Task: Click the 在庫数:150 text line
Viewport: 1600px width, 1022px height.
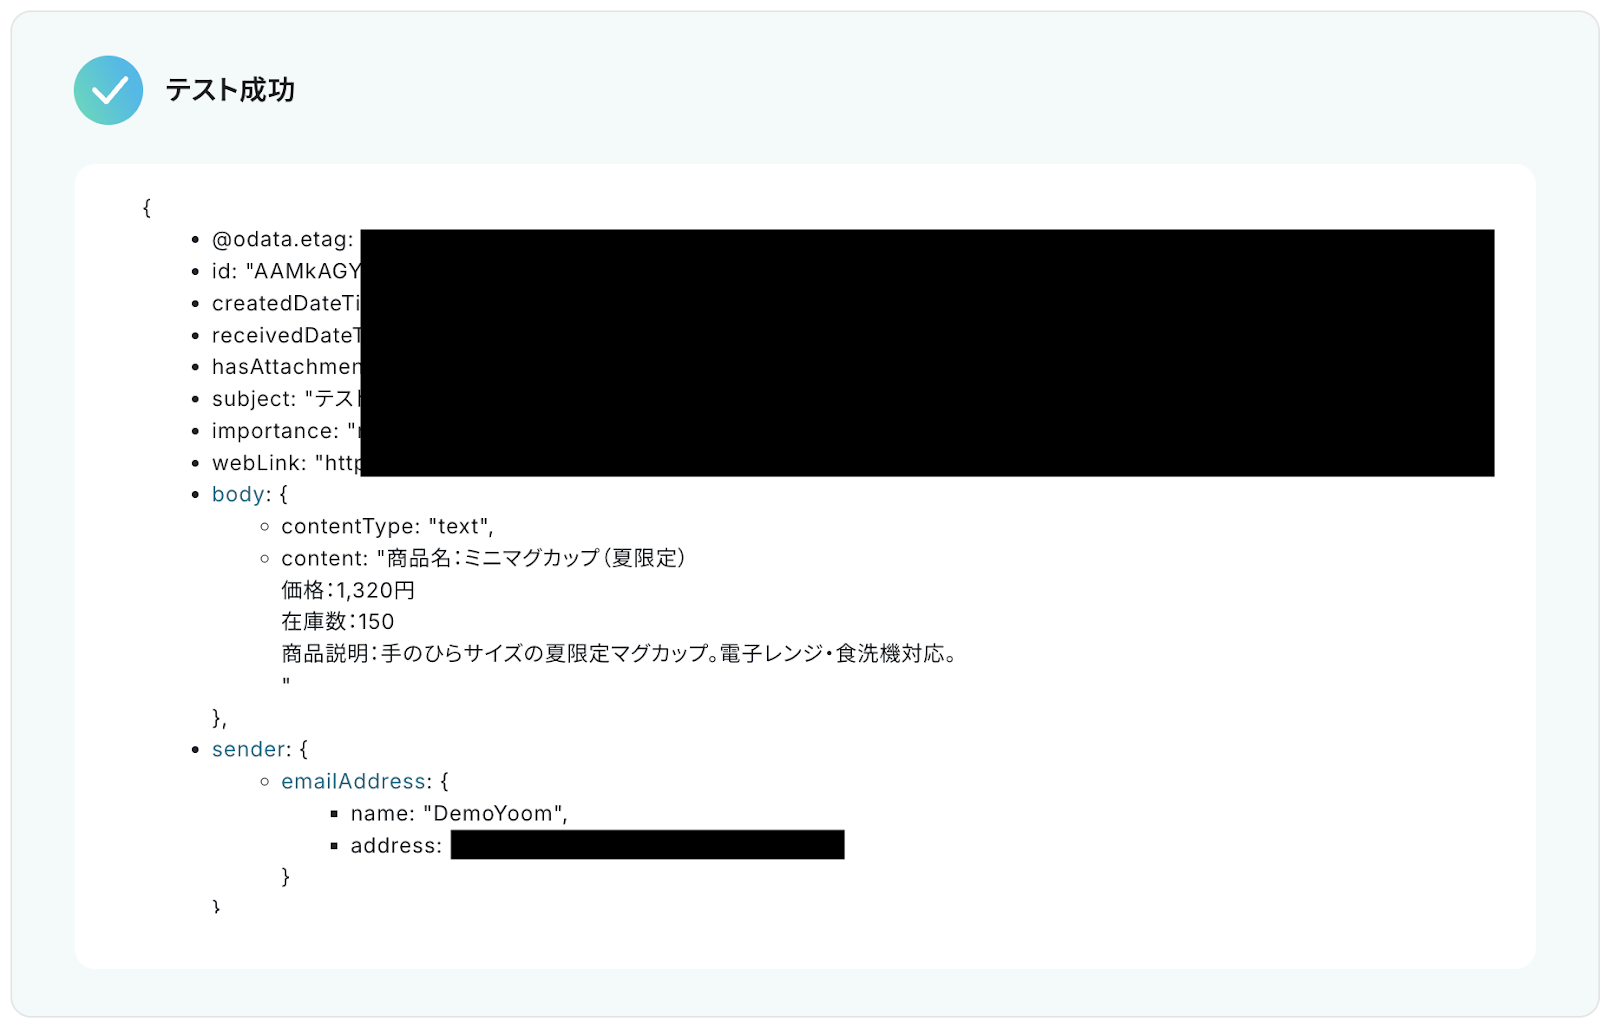Action: point(338,622)
